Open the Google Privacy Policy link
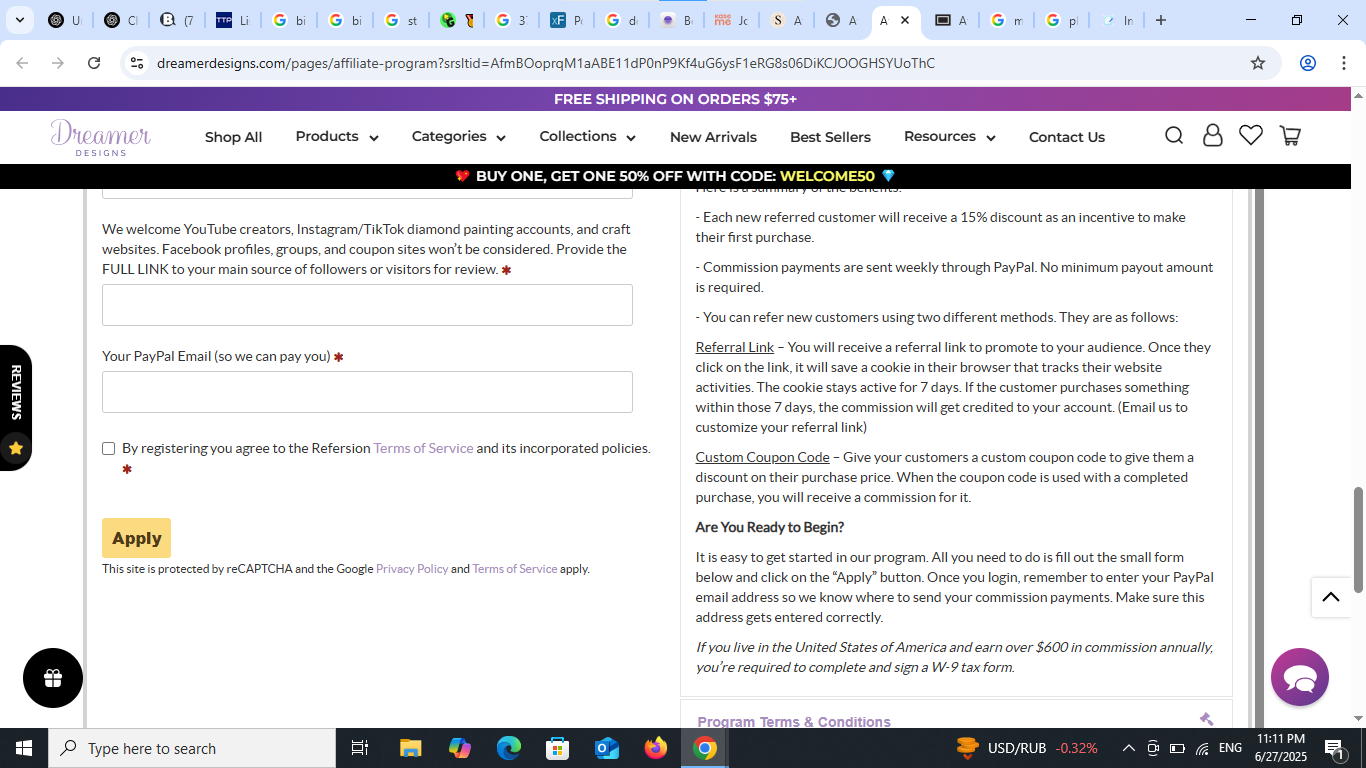 tap(412, 569)
